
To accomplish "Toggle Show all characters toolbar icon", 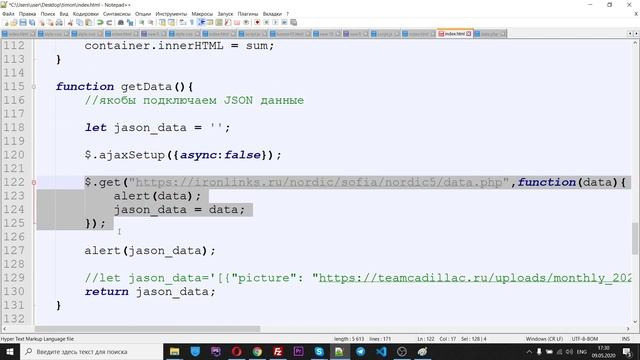I will pyautogui.click(x=191, y=22).
